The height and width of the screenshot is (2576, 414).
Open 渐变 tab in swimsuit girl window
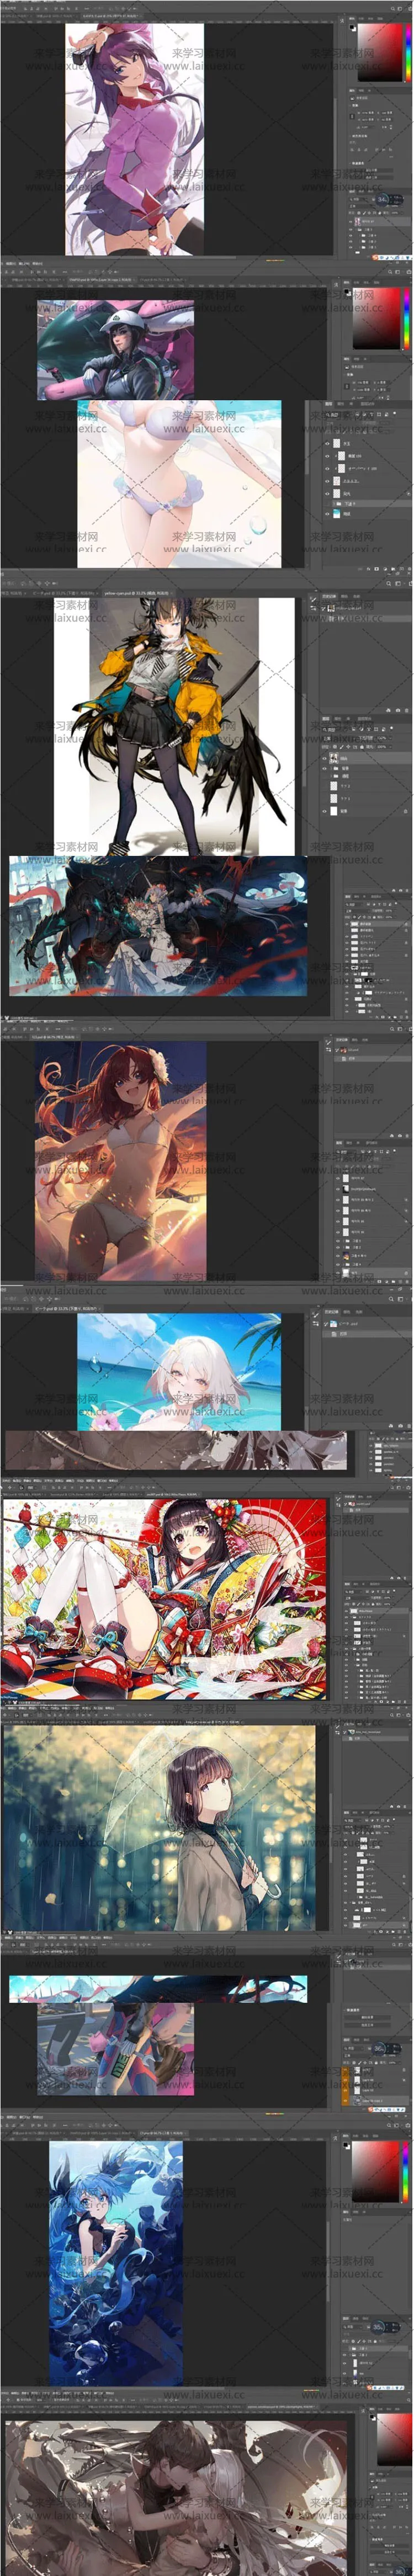coord(366,282)
